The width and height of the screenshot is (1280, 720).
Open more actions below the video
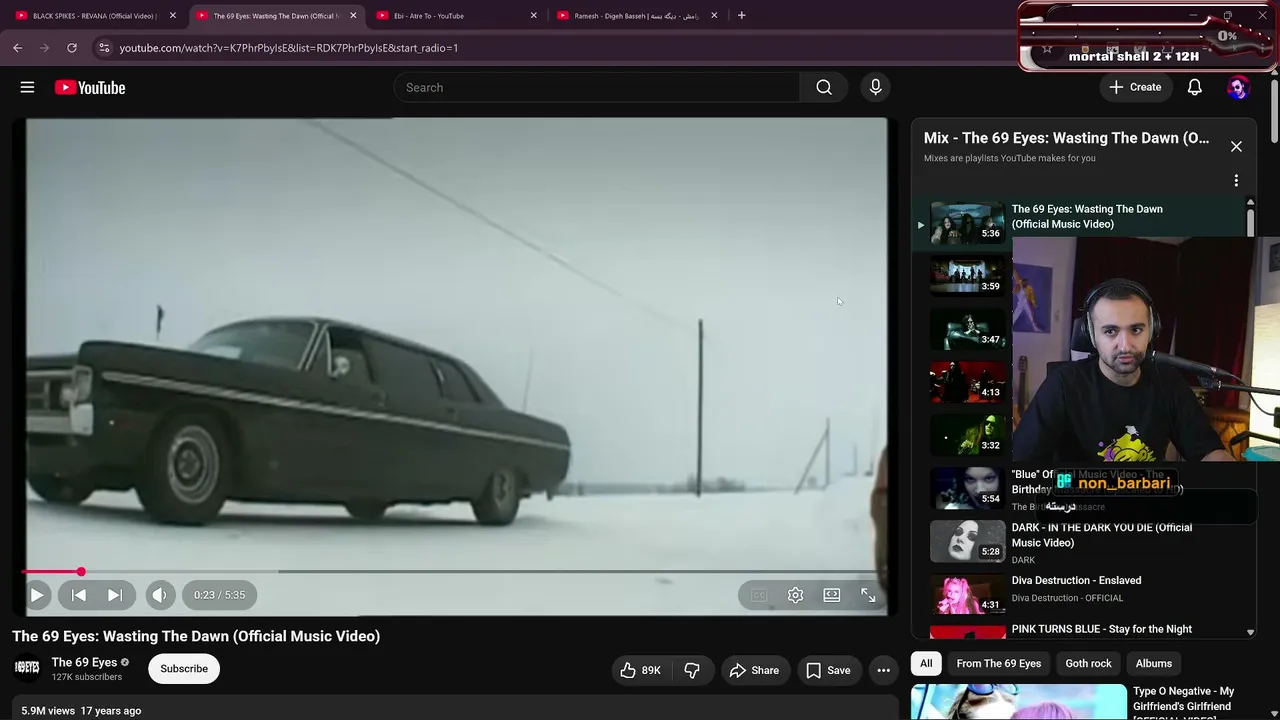[883, 670]
